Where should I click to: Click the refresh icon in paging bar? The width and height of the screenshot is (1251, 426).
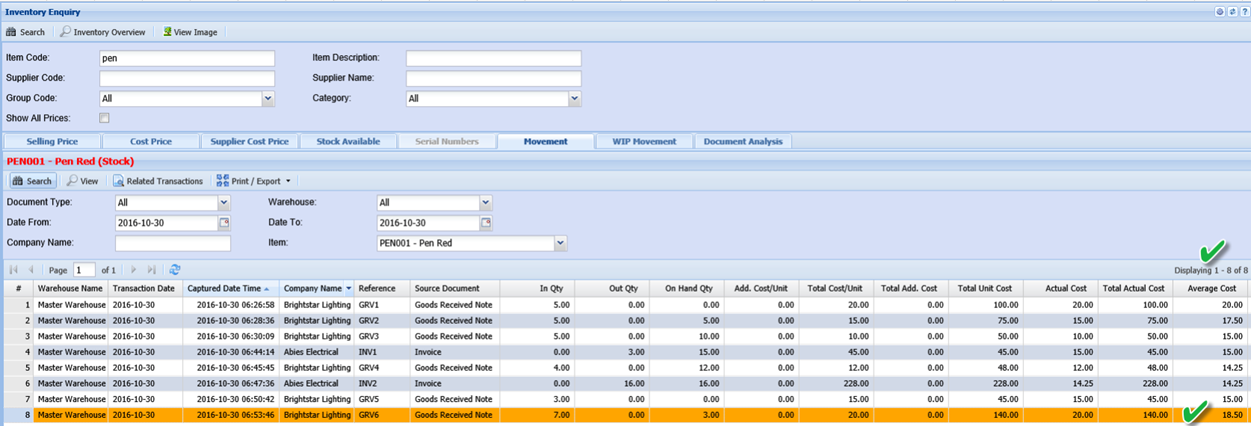[175, 270]
